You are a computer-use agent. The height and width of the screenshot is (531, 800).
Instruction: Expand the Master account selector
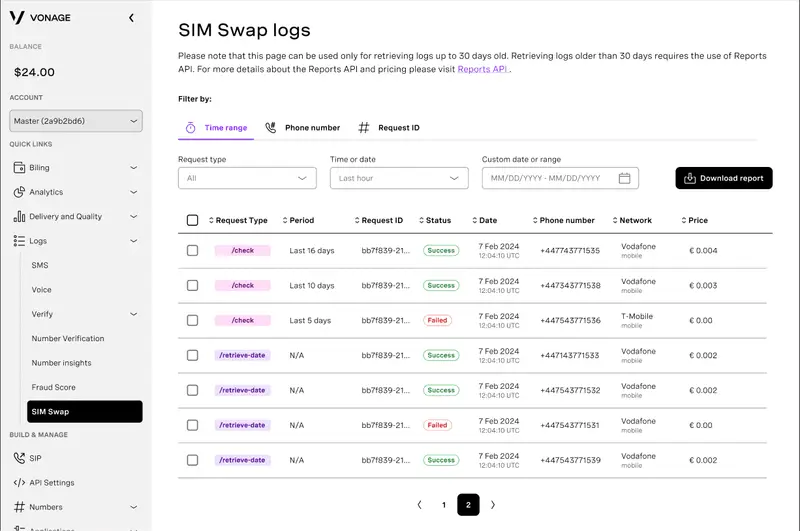point(76,122)
